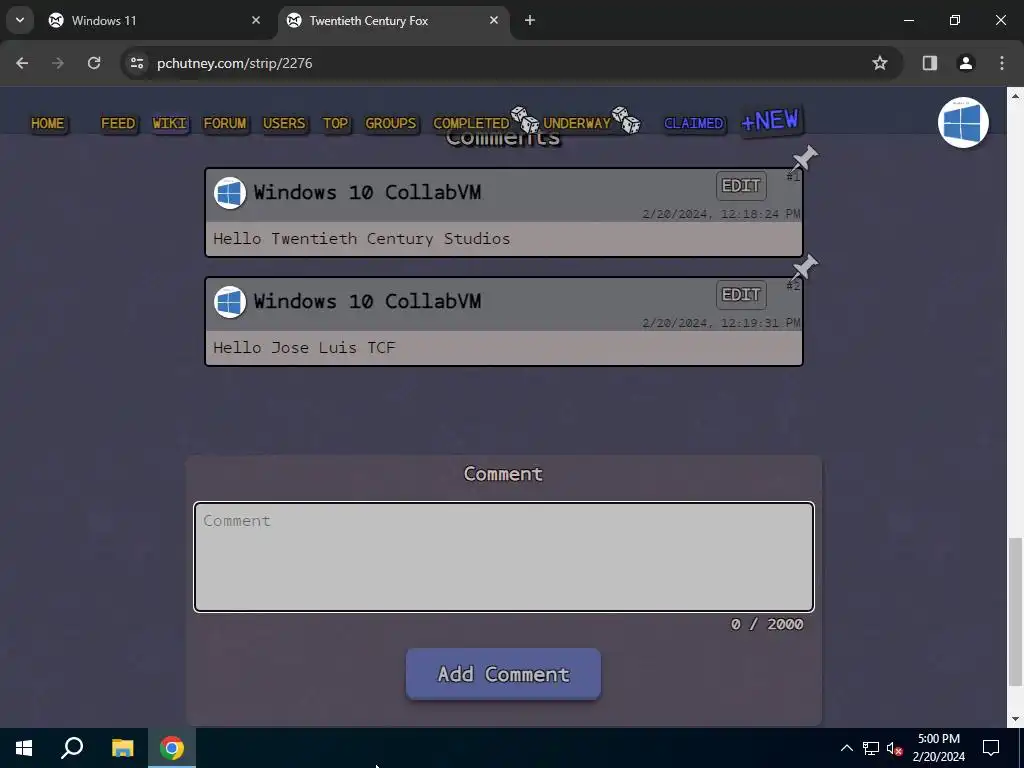Close the Windows 11 tab
Image resolution: width=1024 pixels, height=768 pixels.
[x=256, y=20]
